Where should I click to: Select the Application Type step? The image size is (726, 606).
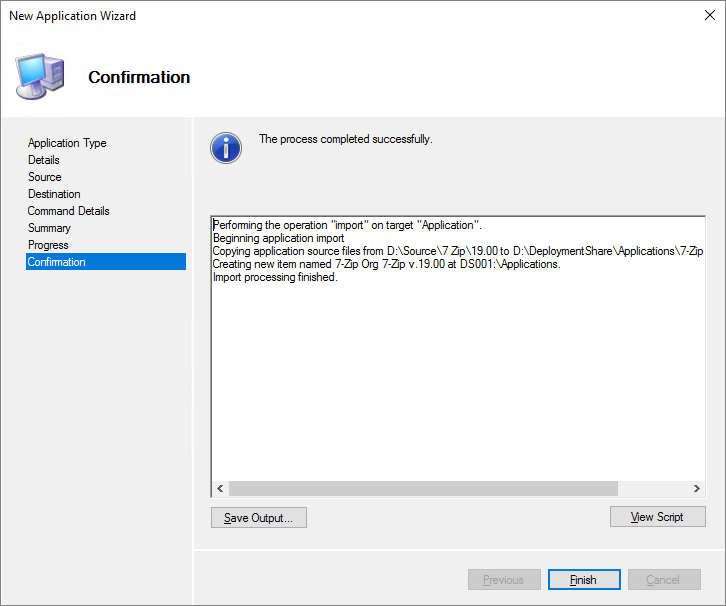click(x=67, y=143)
